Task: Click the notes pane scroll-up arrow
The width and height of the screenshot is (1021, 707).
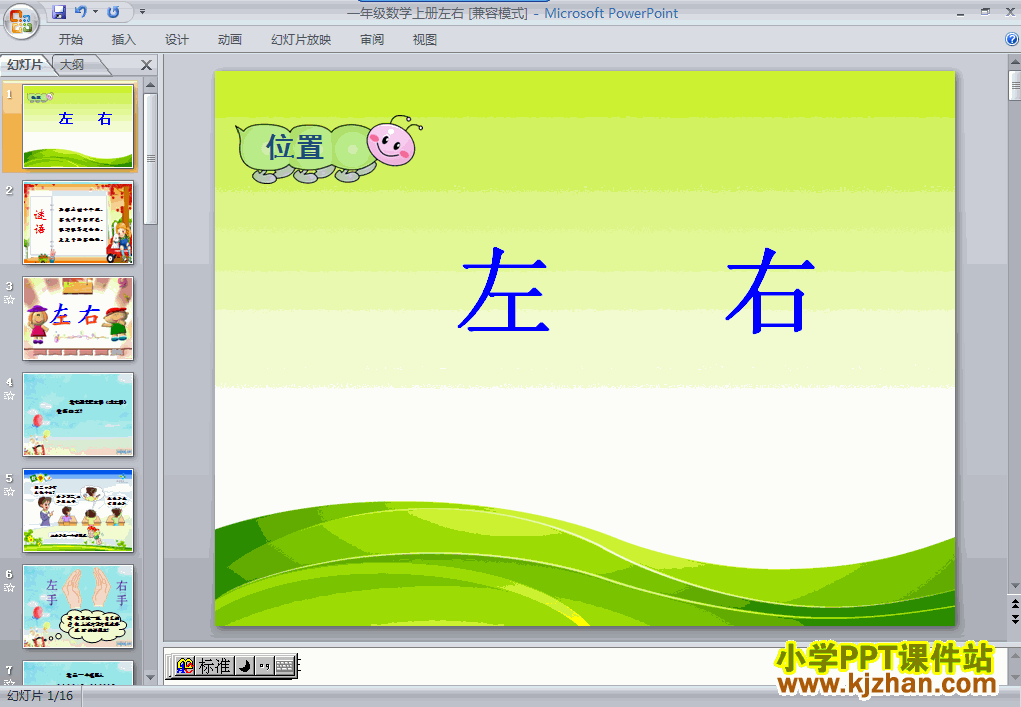Action: point(1014,655)
